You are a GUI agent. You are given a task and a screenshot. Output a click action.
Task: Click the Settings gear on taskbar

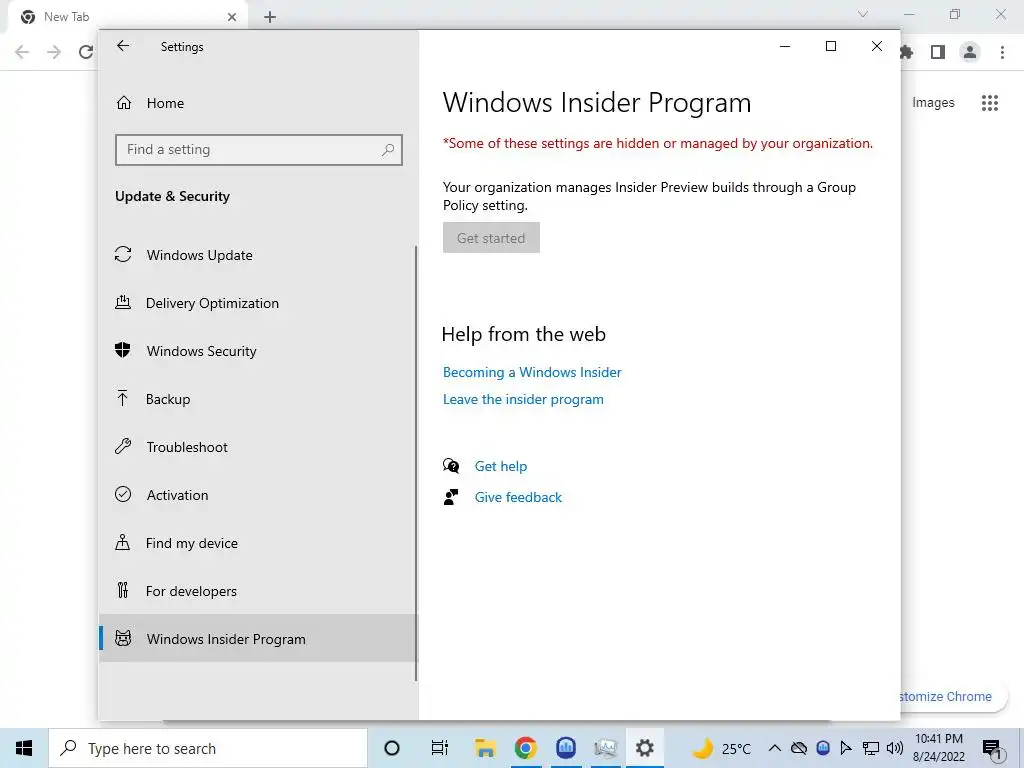[x=645, y=748]
